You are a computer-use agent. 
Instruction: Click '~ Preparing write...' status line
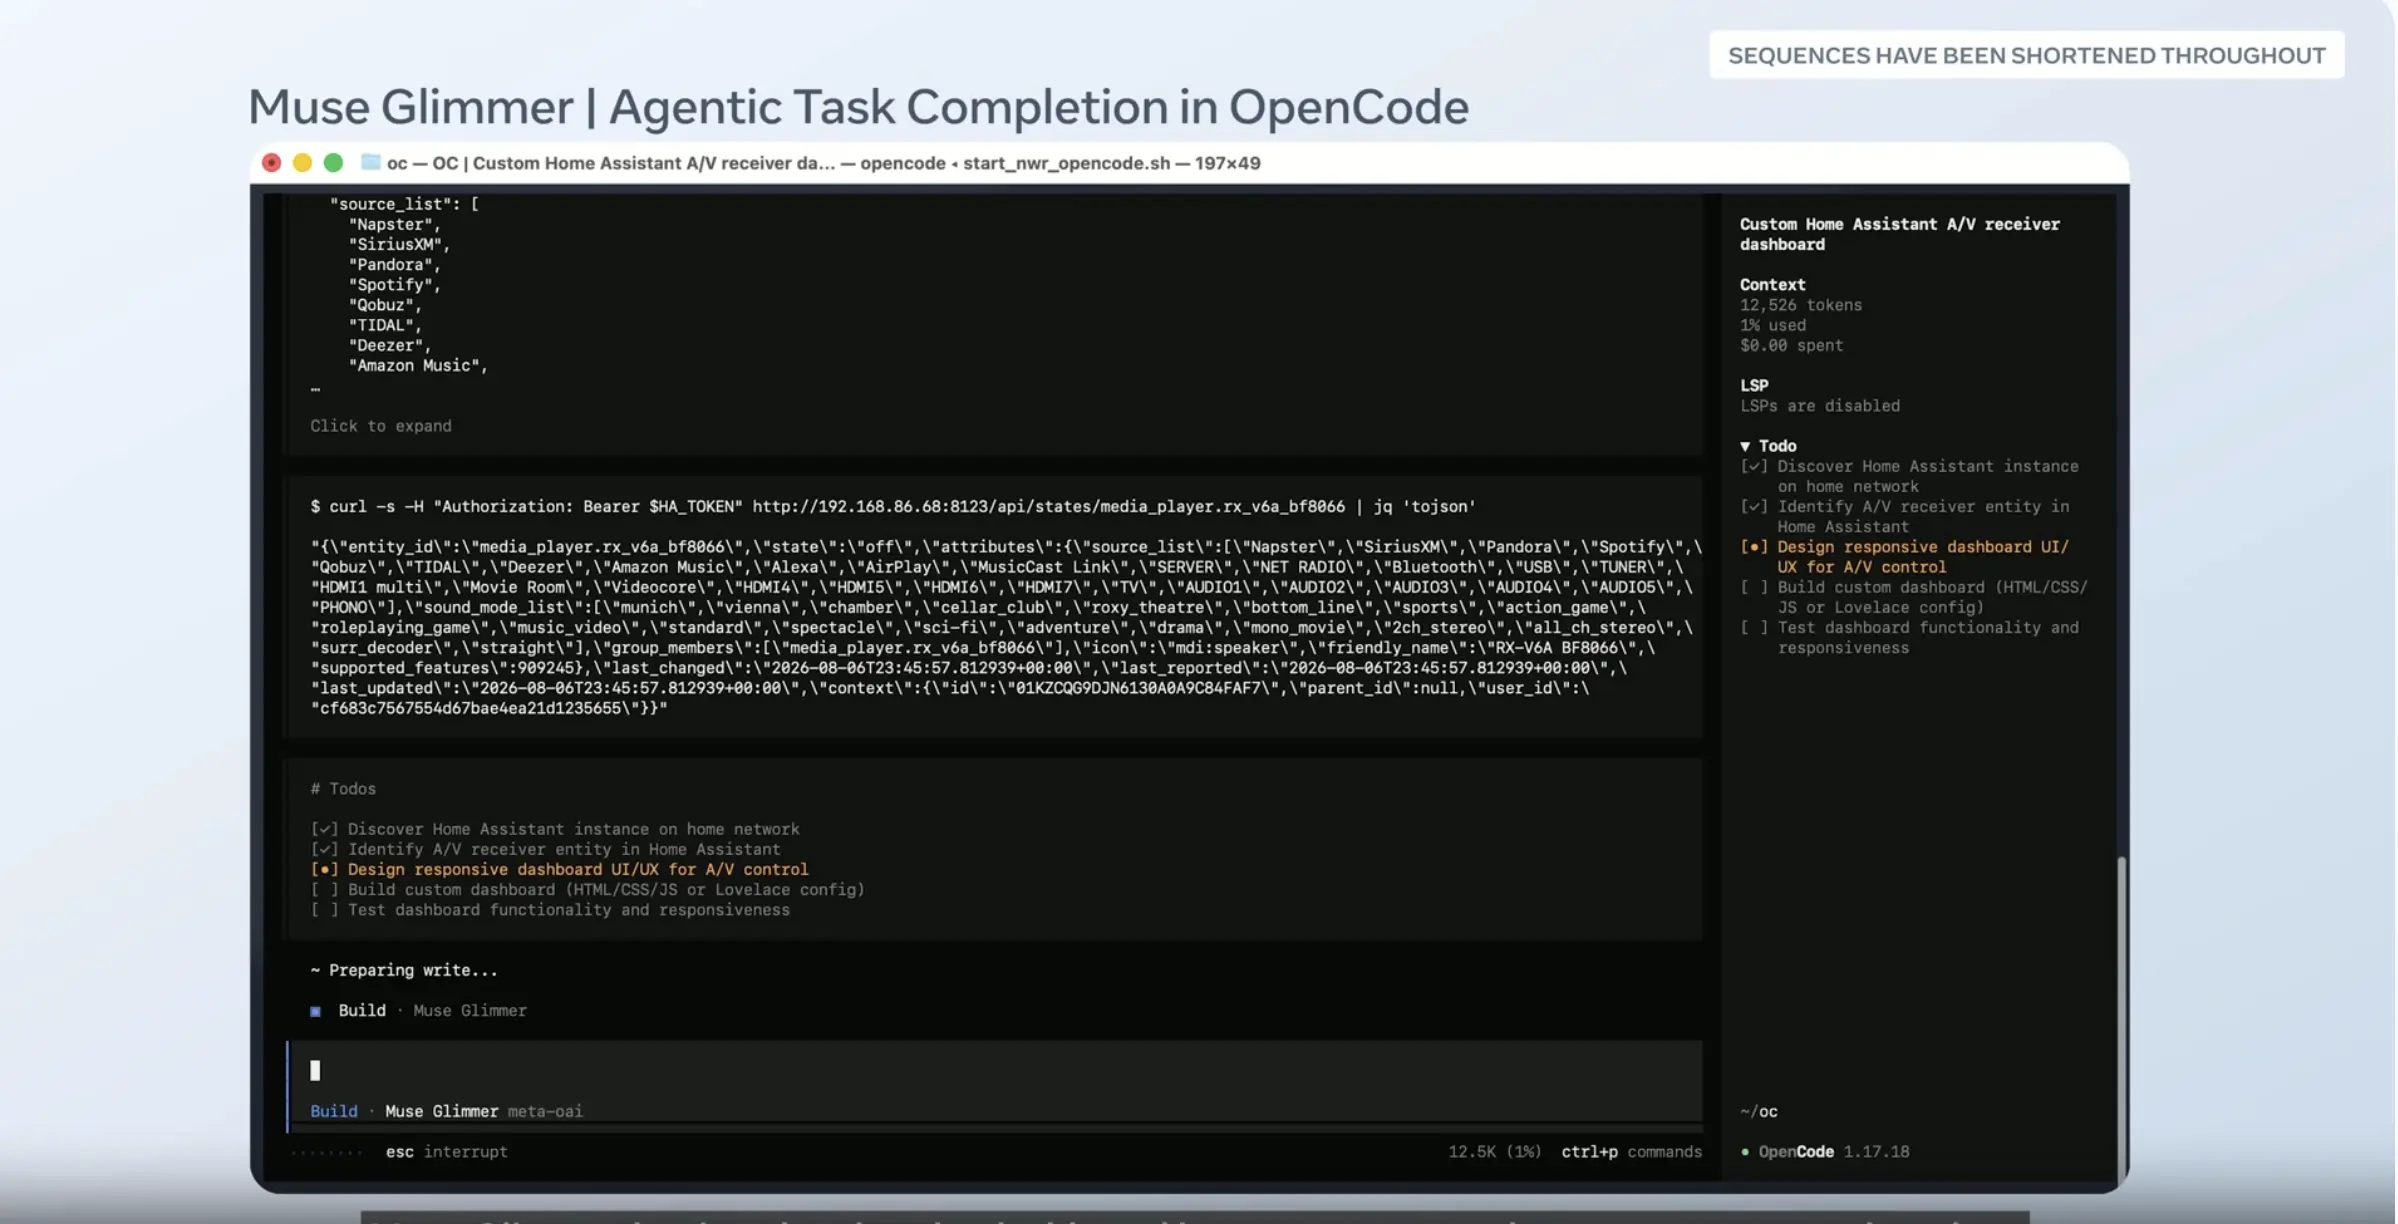403,970
